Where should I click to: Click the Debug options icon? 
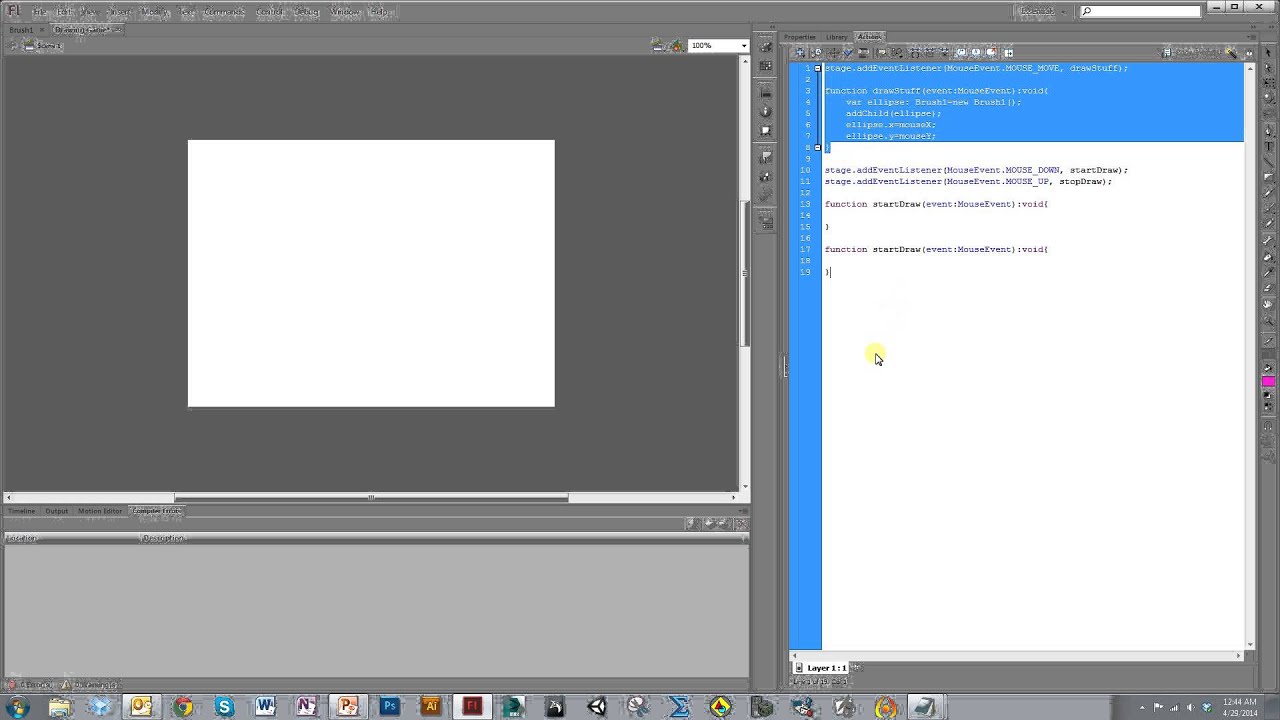(x=896, y=52)
